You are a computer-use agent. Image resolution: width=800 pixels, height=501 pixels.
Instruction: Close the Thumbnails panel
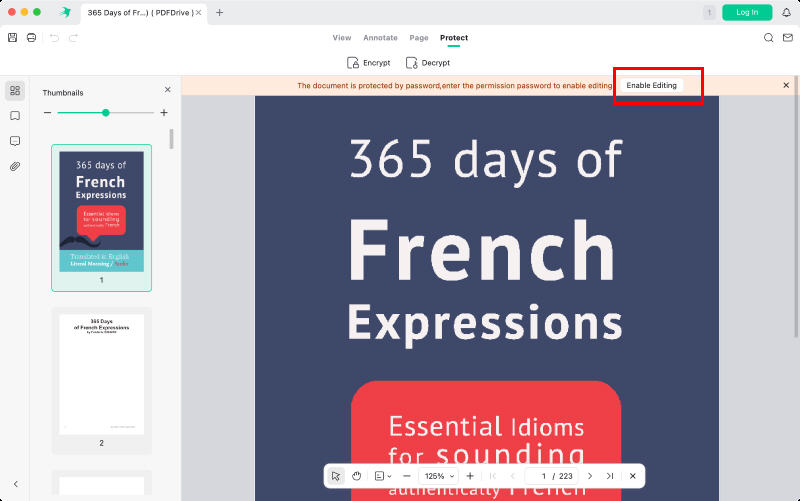(x=168, y=90)
